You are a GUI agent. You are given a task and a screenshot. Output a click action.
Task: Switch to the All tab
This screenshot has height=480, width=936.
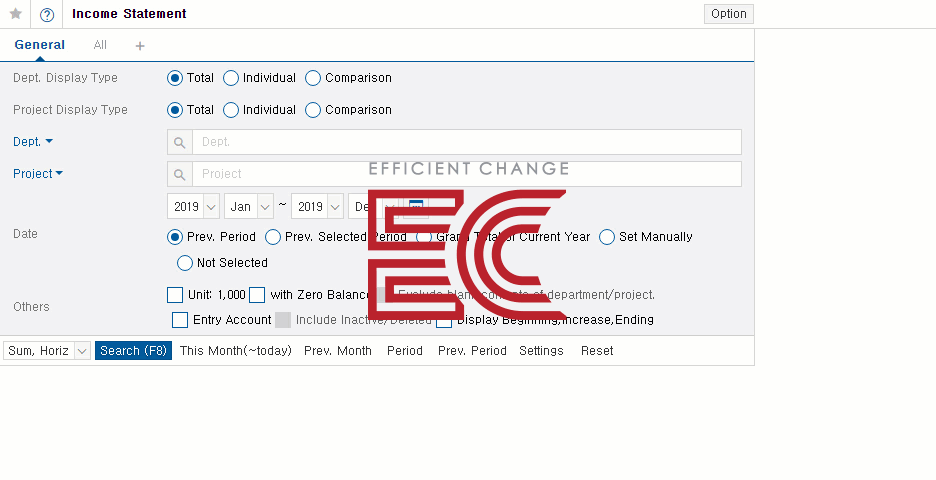point(100,45)
